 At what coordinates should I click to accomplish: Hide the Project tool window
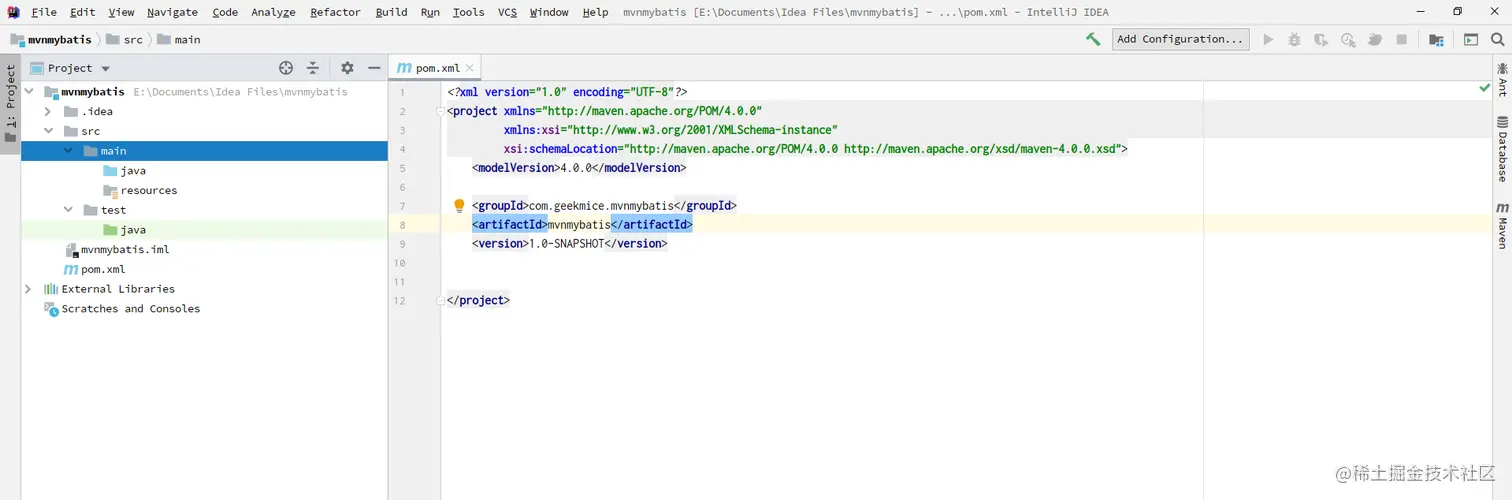pyautogui.click(x=374, y=68)
